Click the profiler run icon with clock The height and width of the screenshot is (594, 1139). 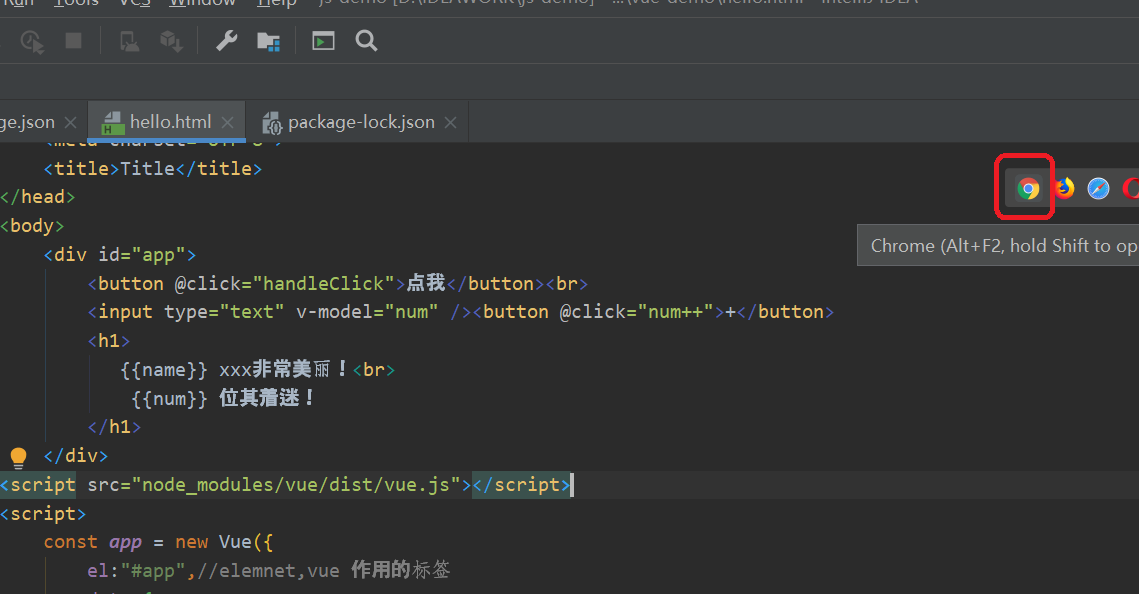click(32, 41)
